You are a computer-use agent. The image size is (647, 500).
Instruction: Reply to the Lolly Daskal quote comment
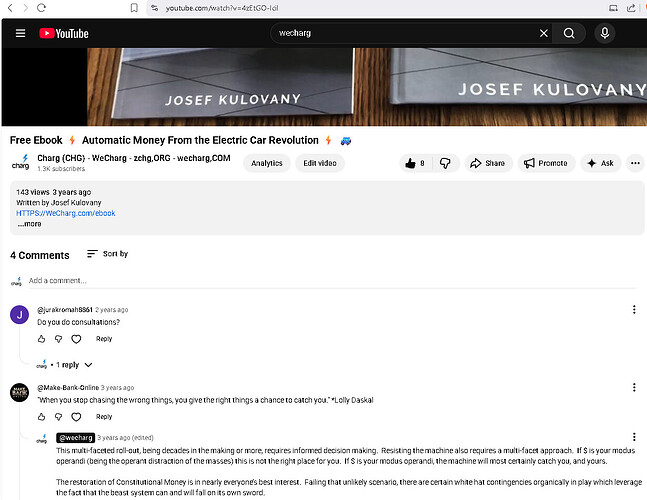click(104, 417)
